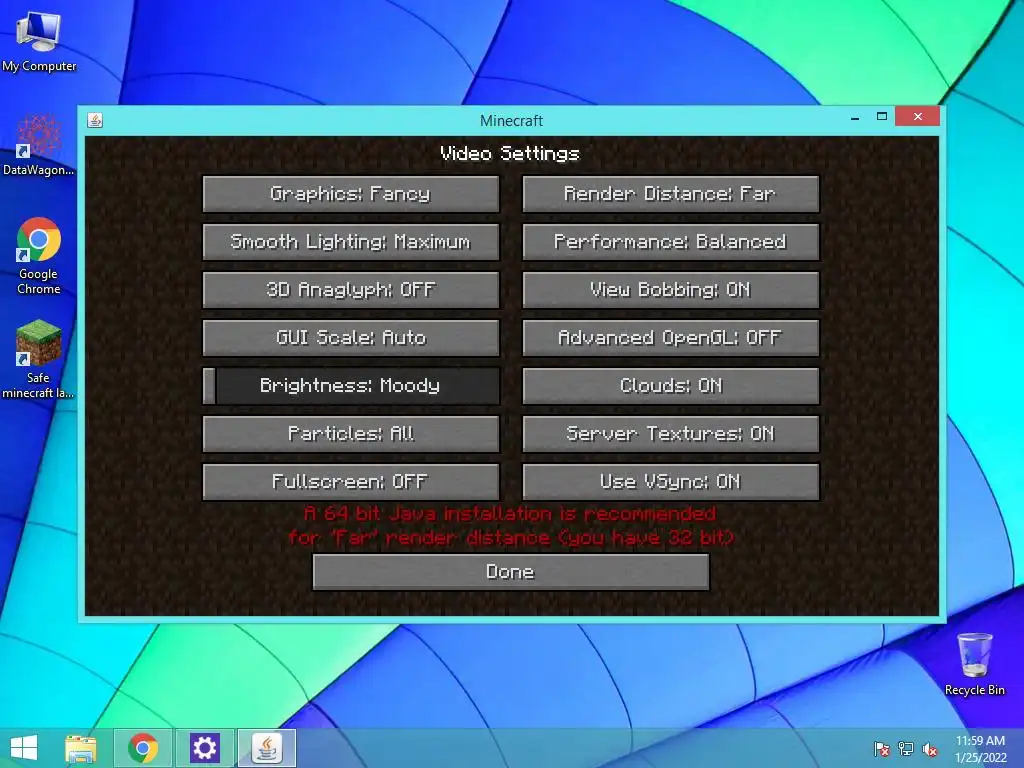Toggle View Bobbing: ON

(x=671, y=290)
